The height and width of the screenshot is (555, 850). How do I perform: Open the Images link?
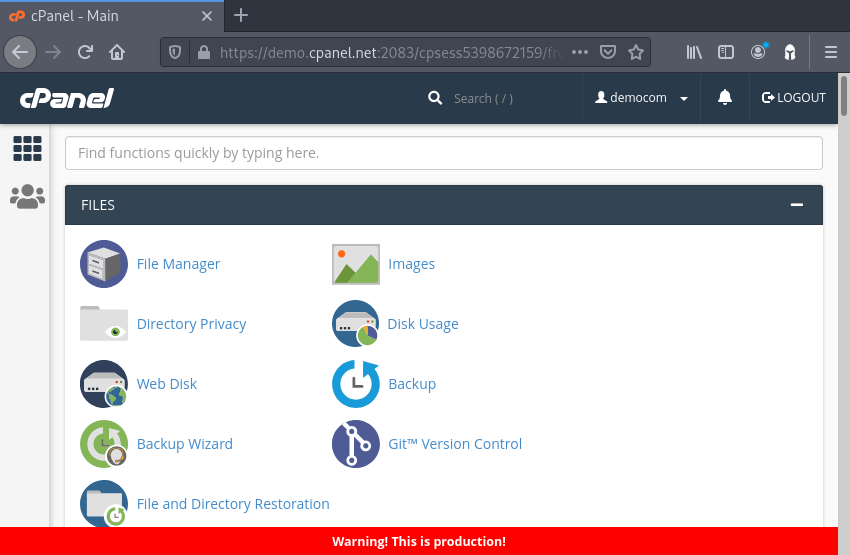tap(411, 264)
